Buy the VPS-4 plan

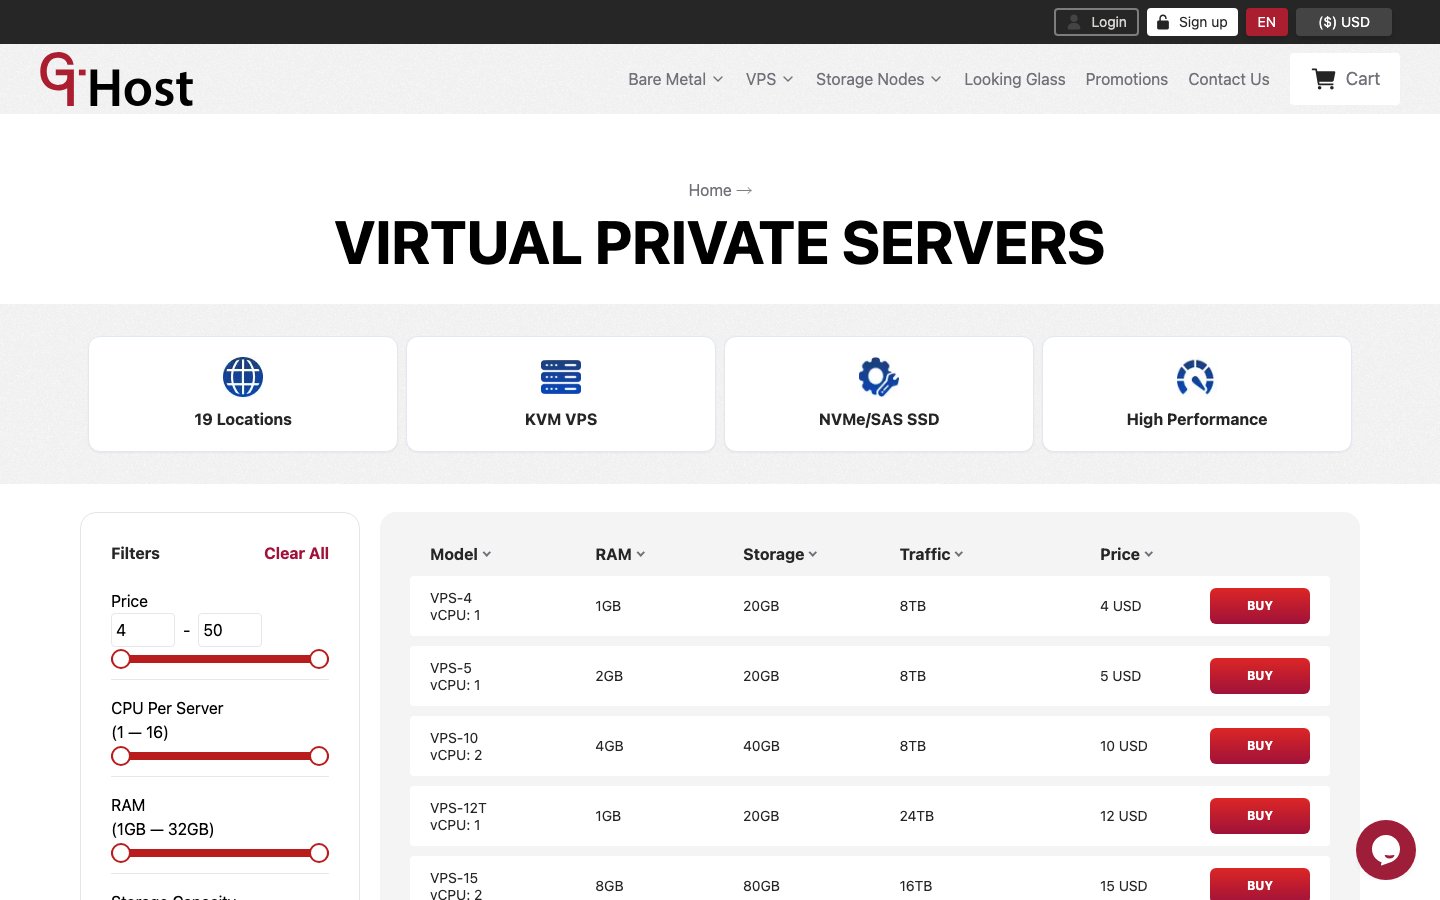(1260, 606)
